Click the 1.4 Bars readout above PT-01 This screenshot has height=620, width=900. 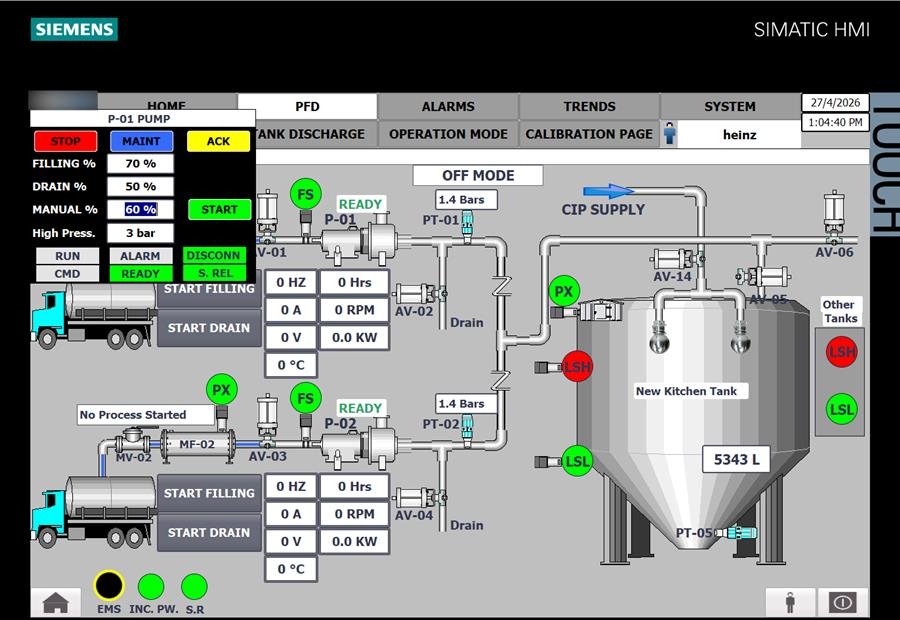coord(466,200)
